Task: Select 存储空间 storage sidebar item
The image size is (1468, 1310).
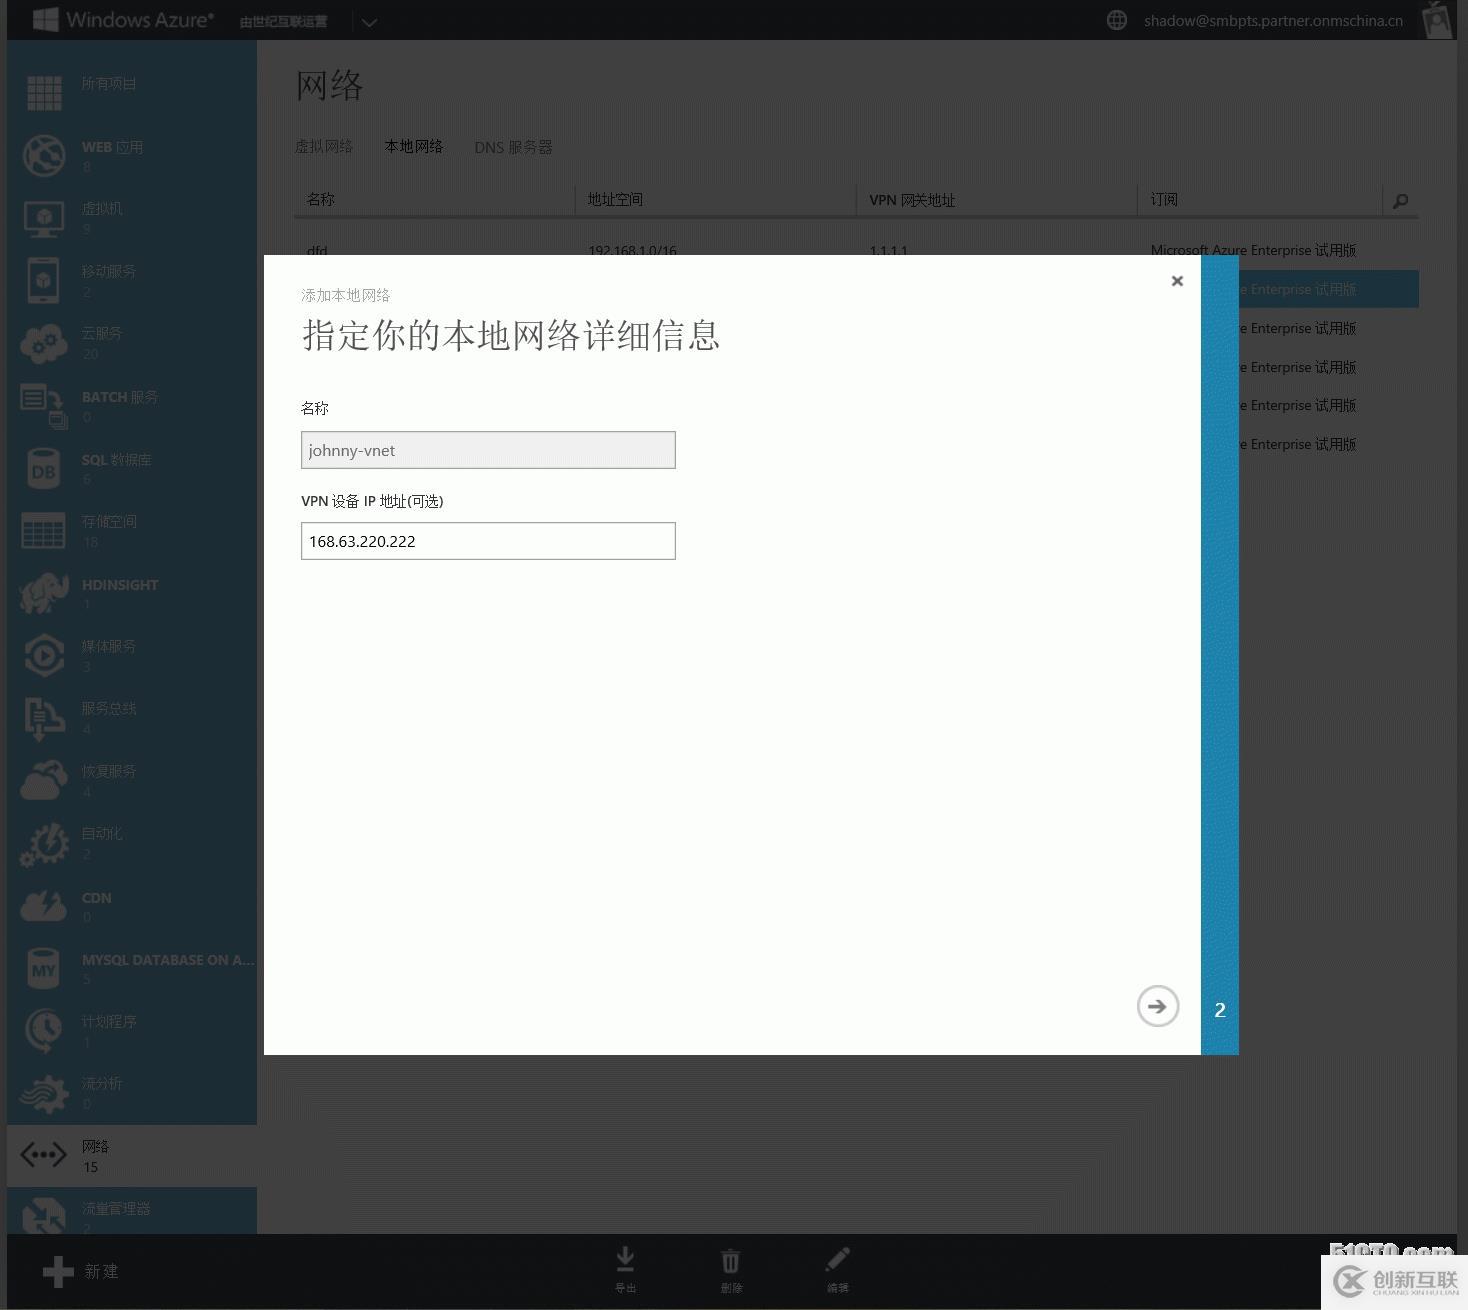Action: [x=109, y=522]
